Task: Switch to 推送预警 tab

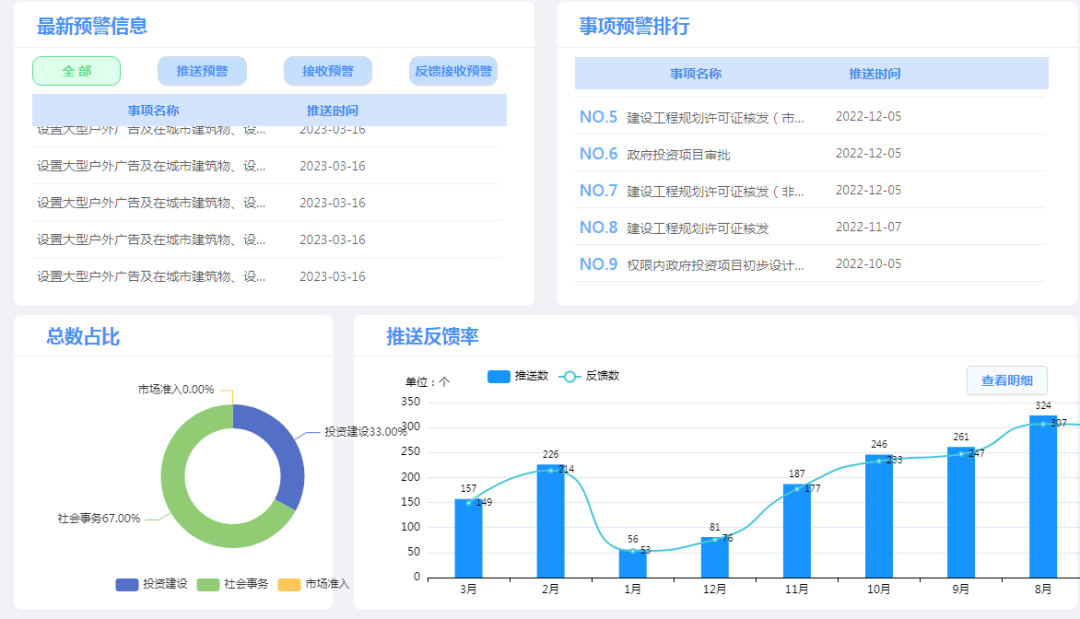Action: [202, 71]
